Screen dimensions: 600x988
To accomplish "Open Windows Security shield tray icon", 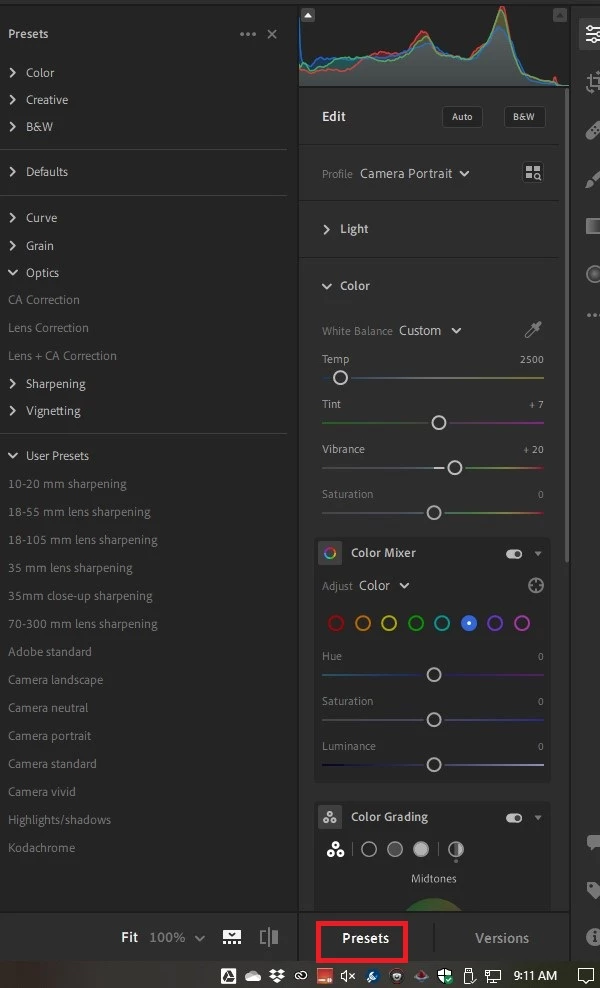I will coord(445,975).
